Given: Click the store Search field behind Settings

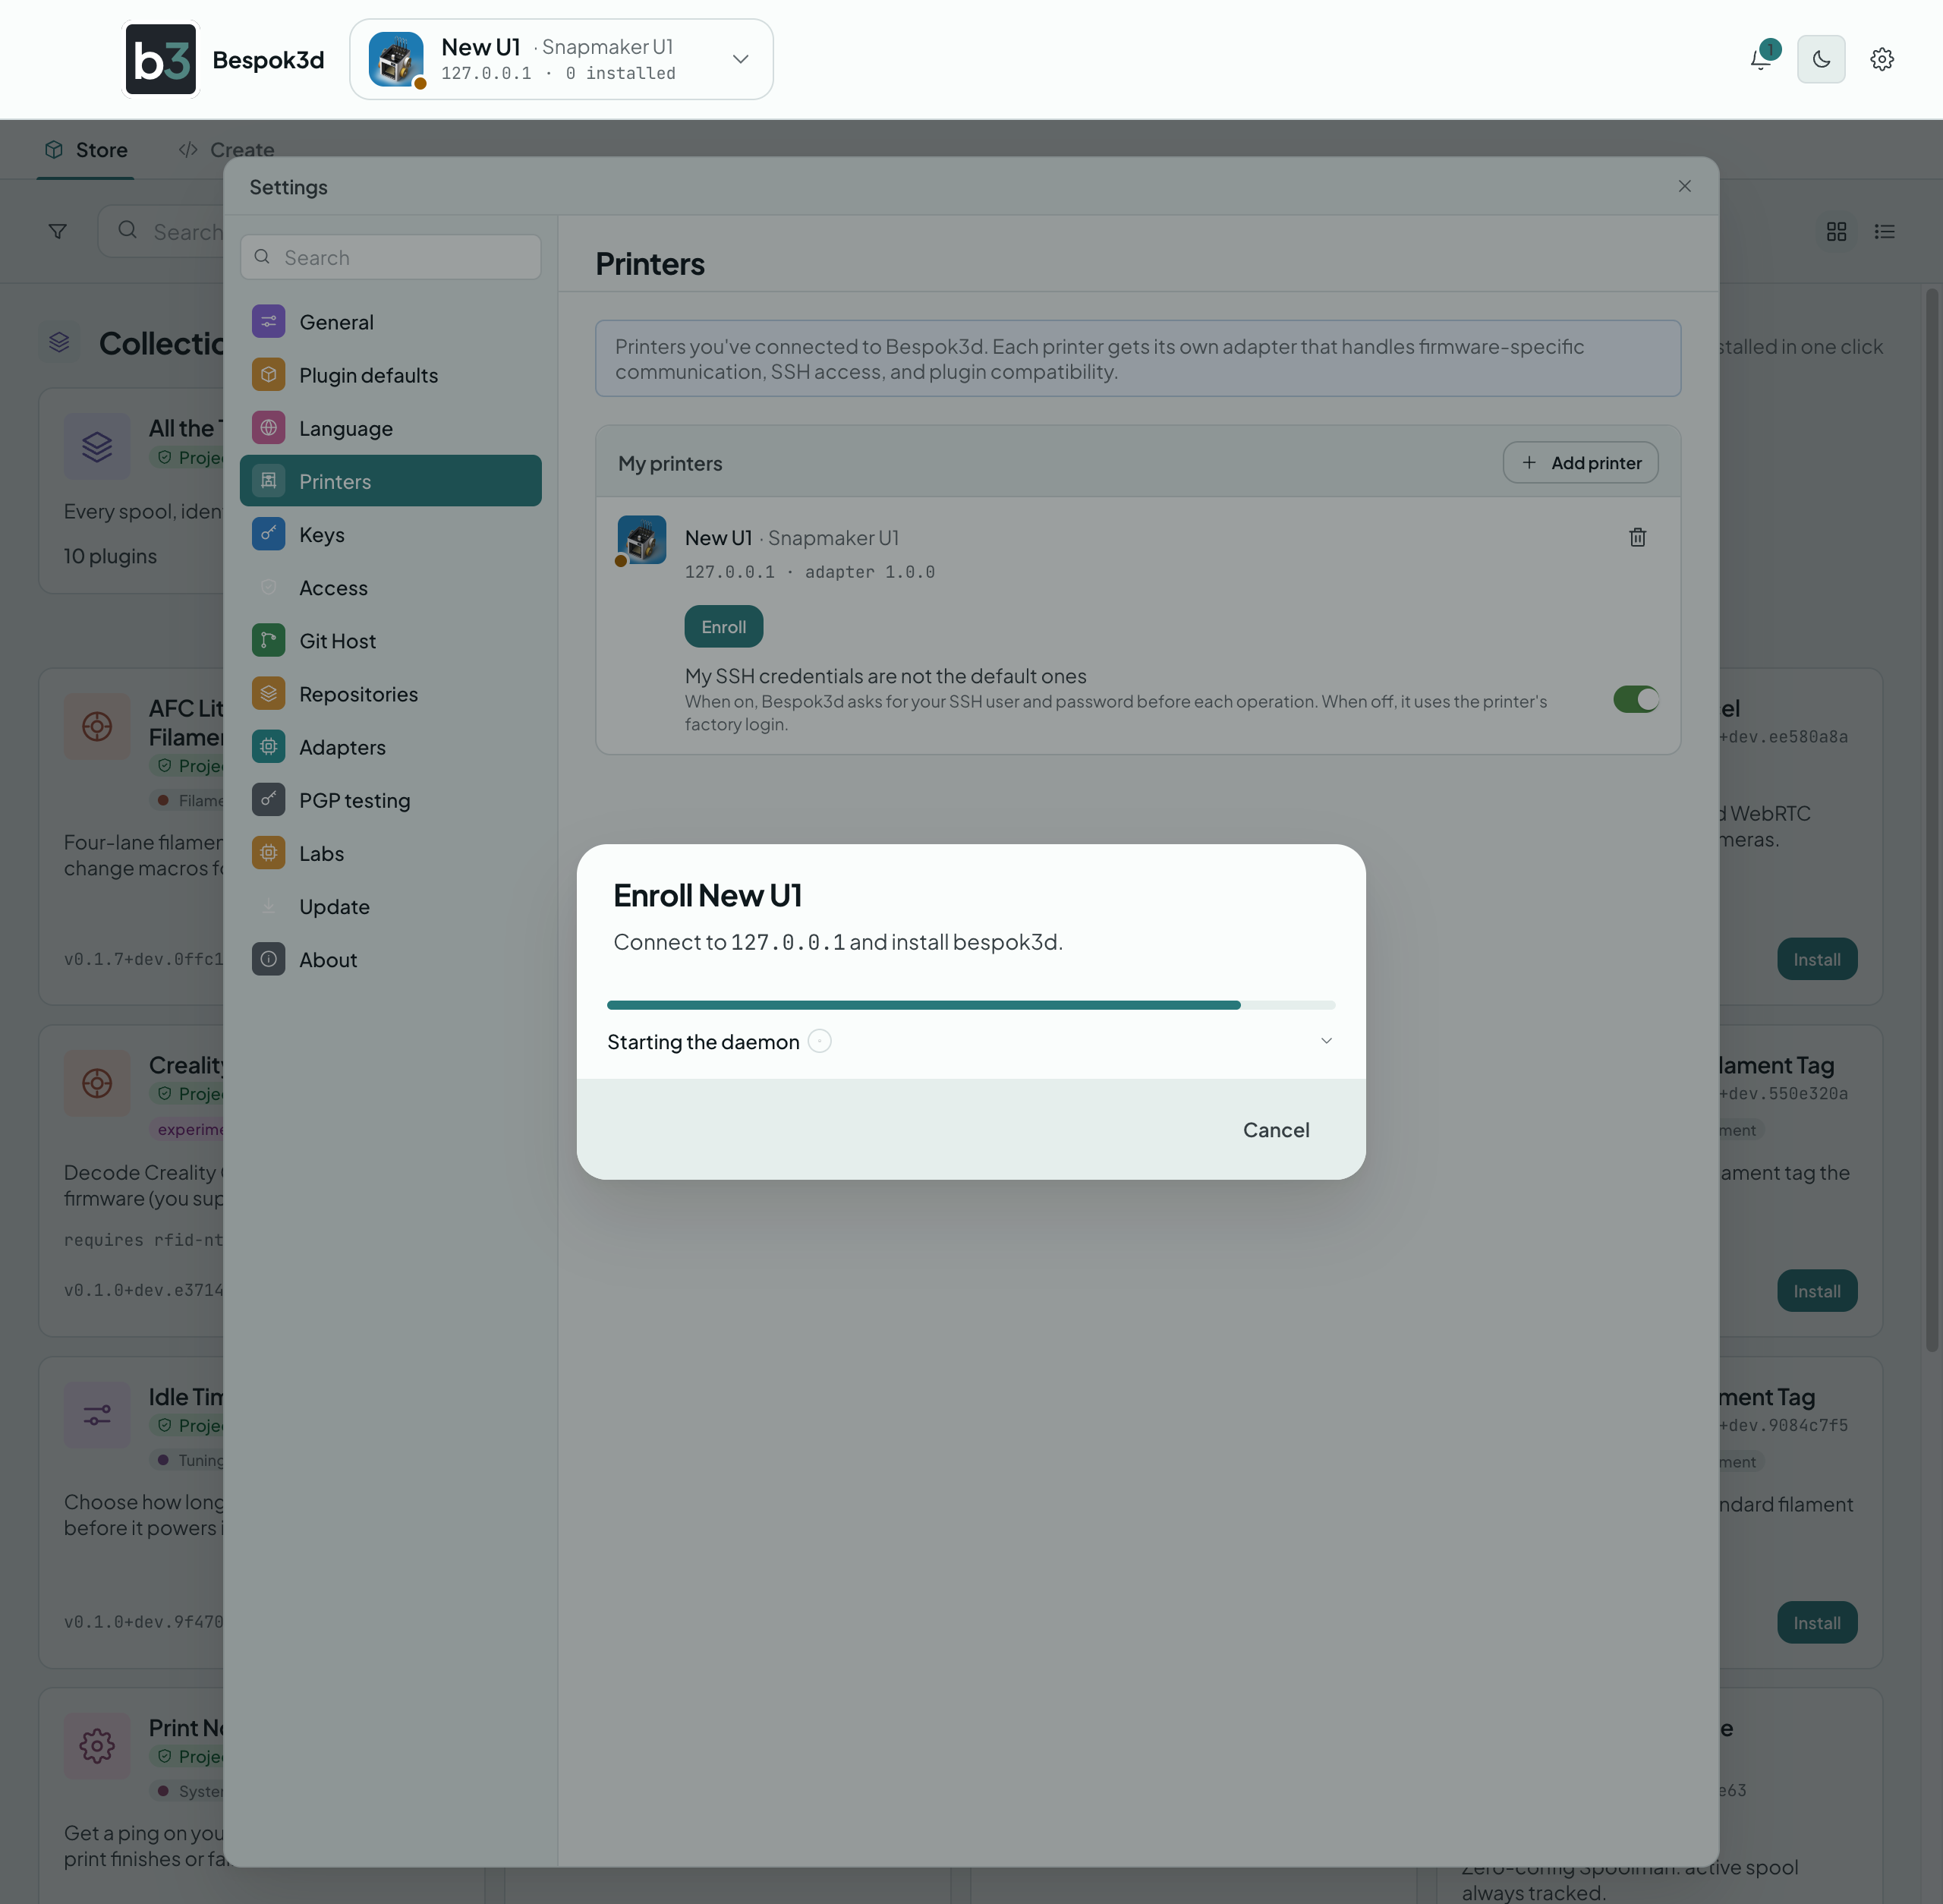Looking at the screenshot, I should tap(162, 231).
